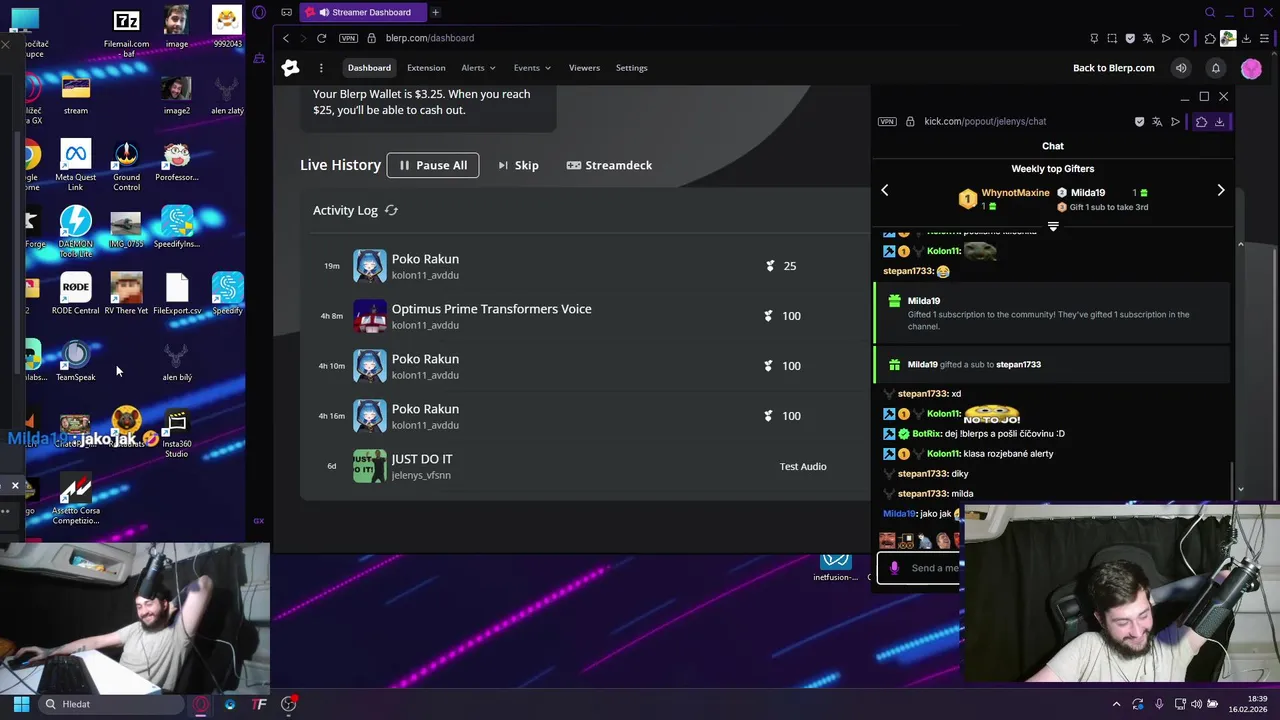
Task: Switch to the Dashboard tab
Action: 369,68
